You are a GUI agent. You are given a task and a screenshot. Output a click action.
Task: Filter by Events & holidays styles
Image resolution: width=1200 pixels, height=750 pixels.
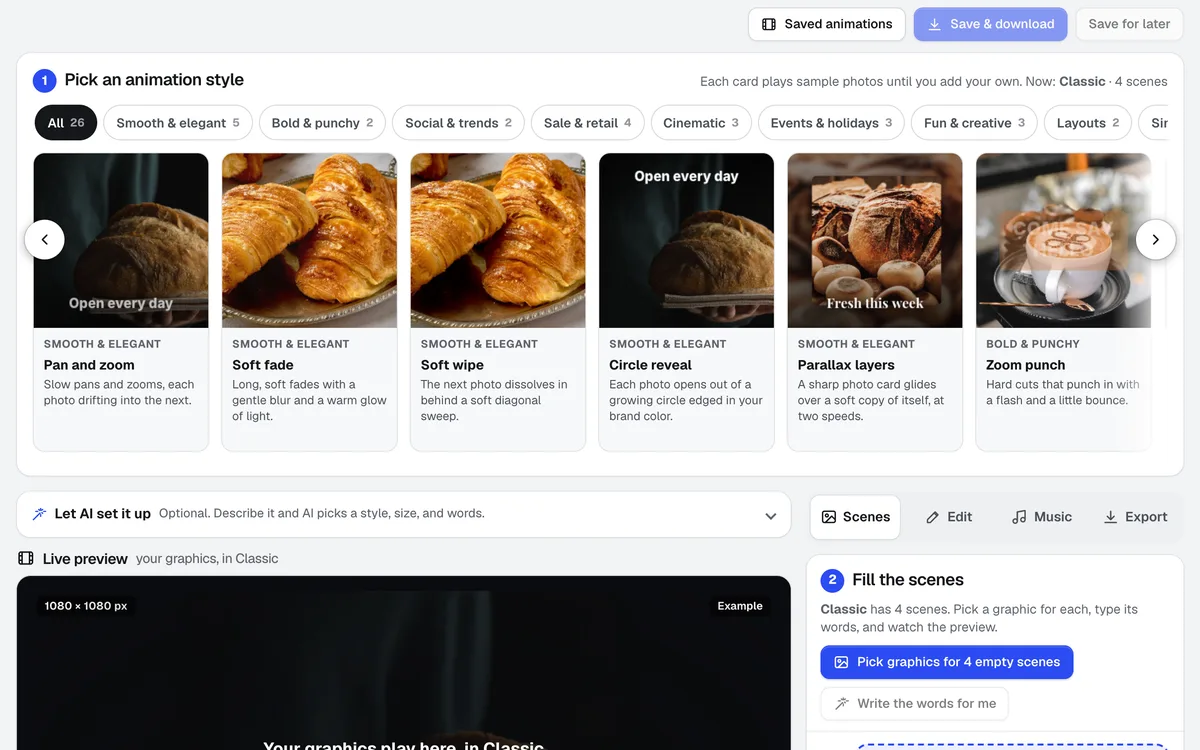point(831,123)
